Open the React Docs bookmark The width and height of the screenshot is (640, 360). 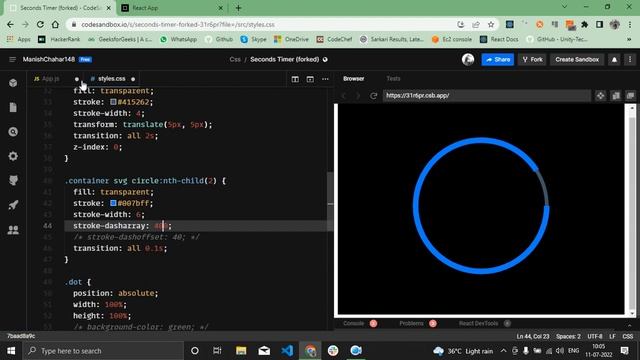click(499, 39)
